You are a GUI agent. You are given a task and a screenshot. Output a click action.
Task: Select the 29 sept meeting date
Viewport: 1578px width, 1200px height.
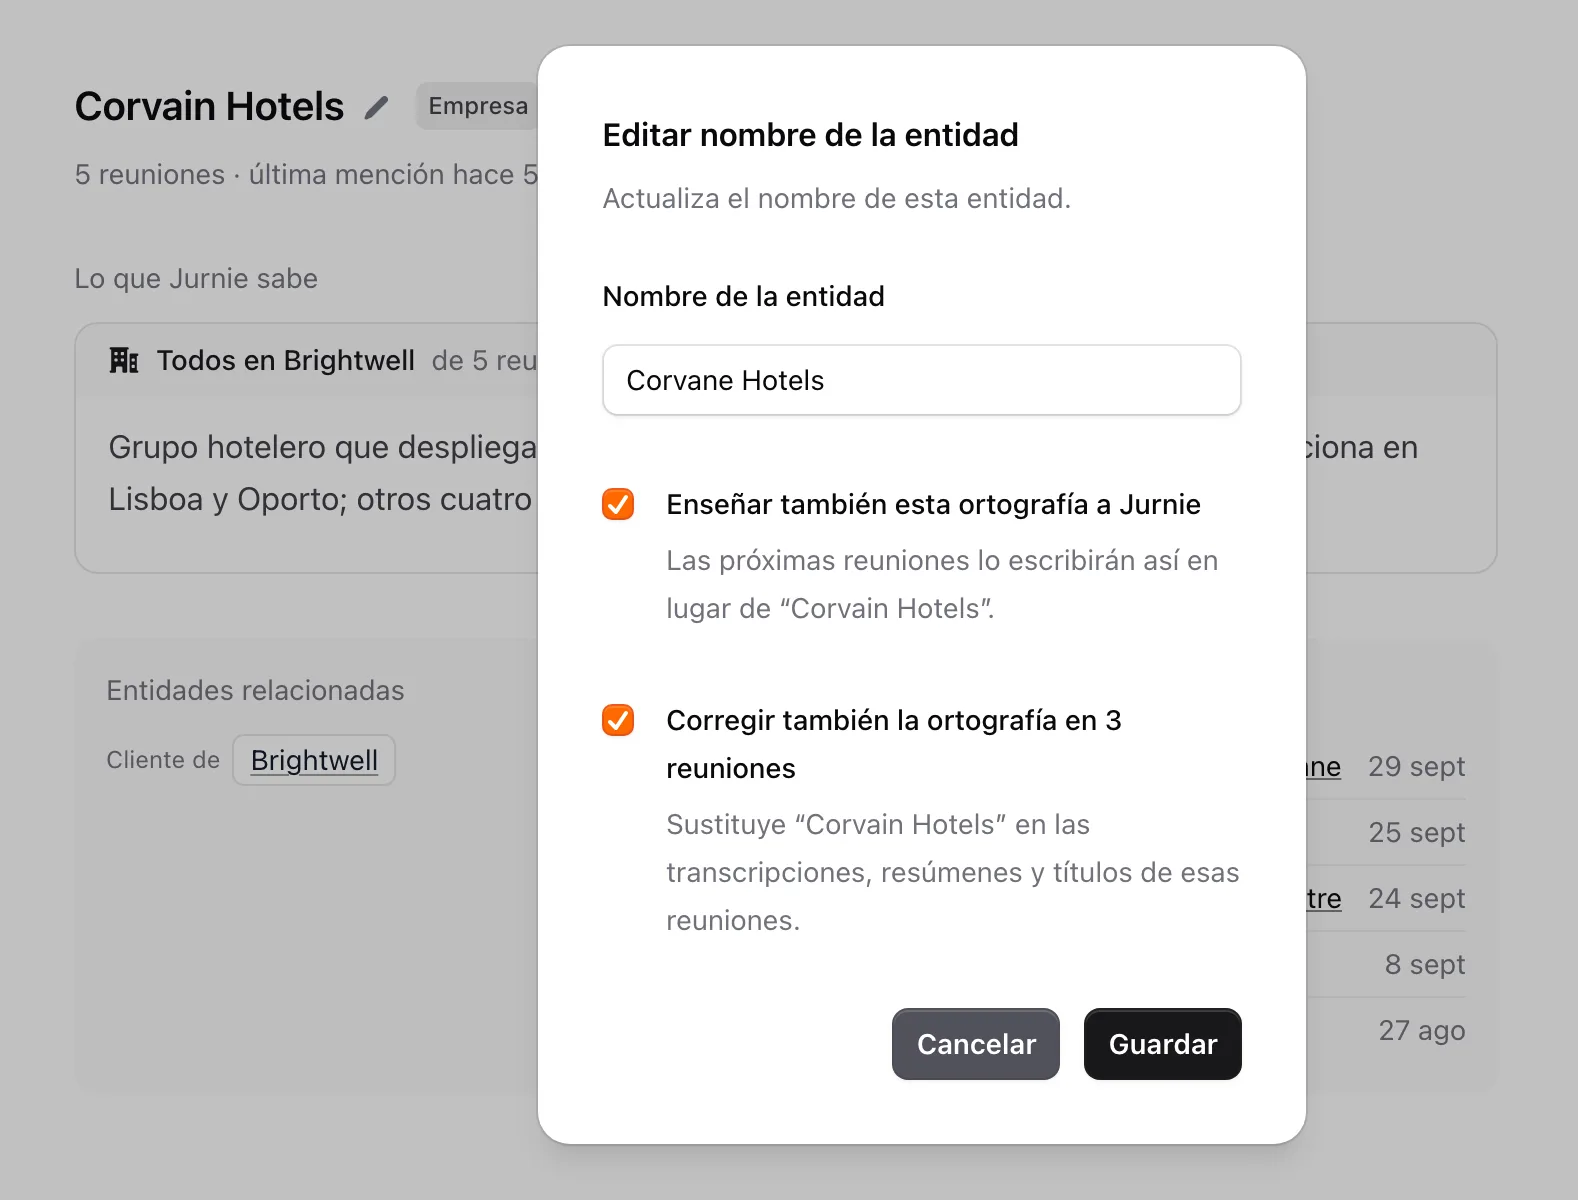point(1416,766)
